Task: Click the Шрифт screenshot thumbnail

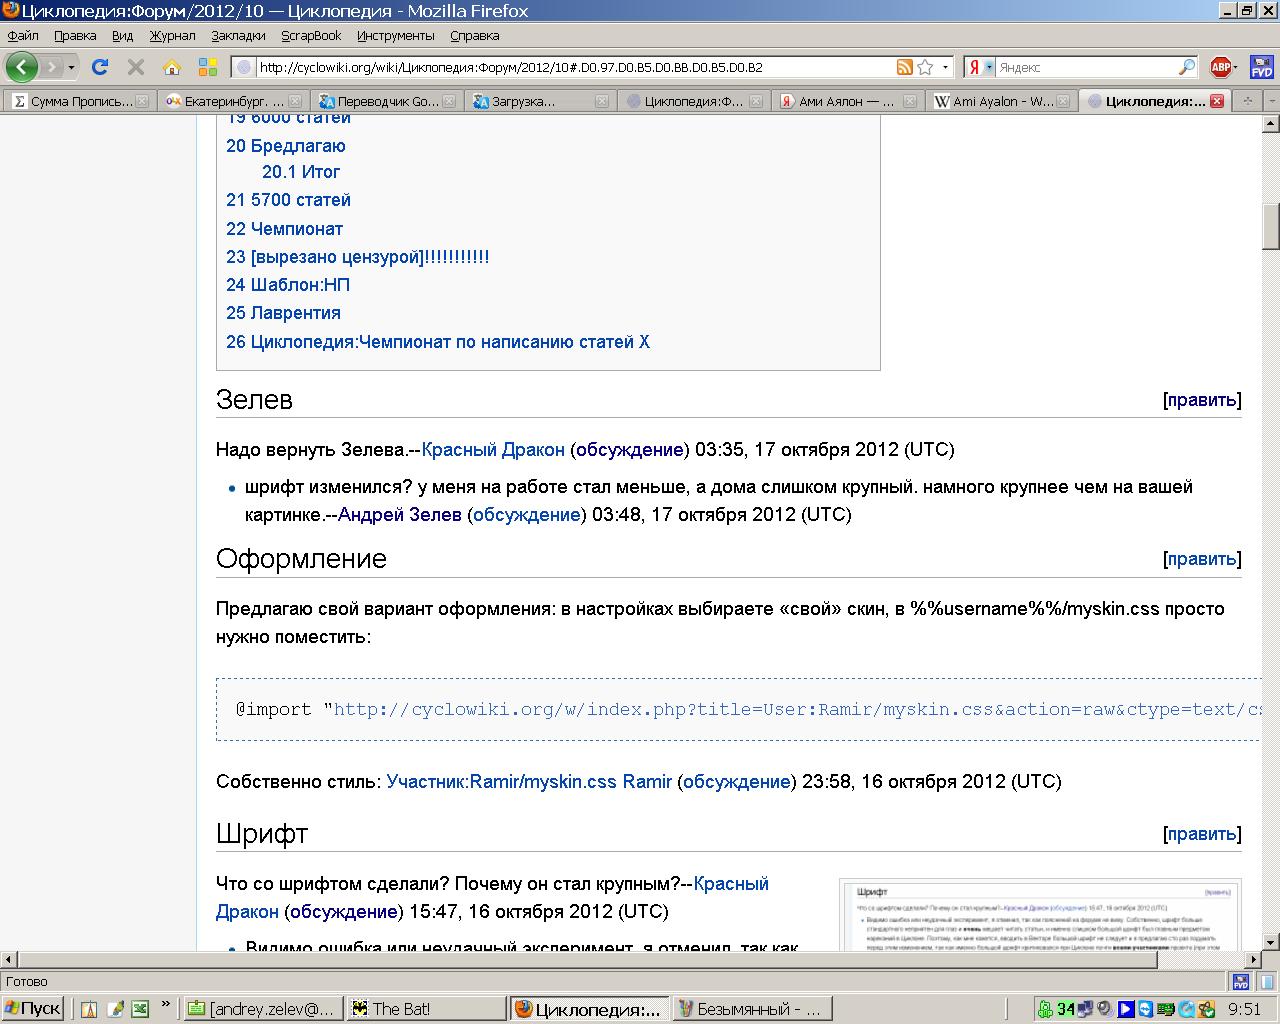Action: (x=1039, y=913)
